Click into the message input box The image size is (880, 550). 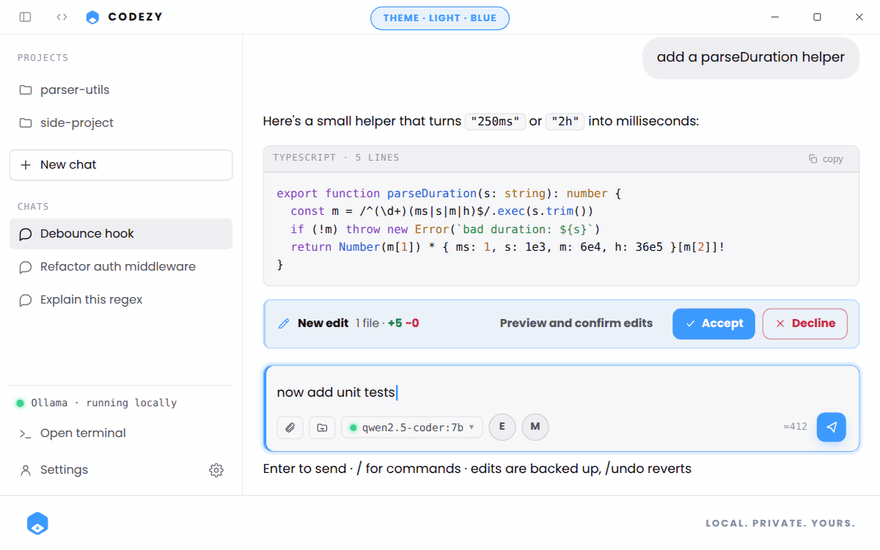(x=561, y=392)
